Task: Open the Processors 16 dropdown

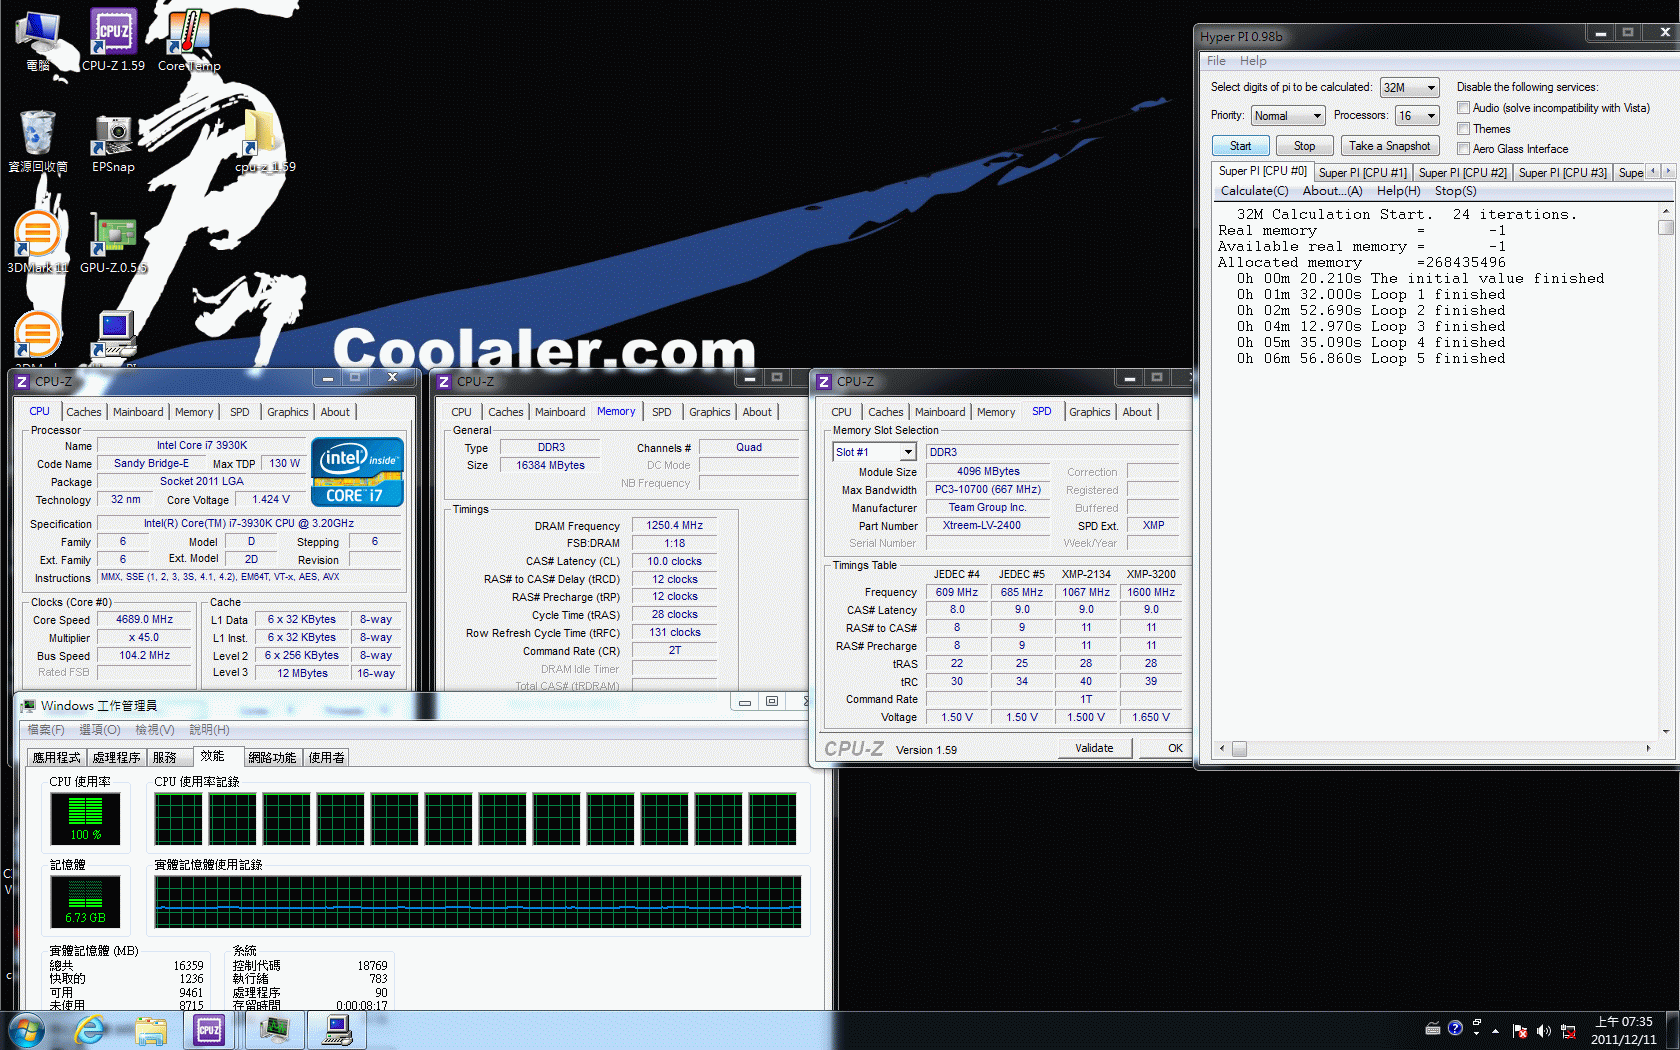Action: point(1417,116)
